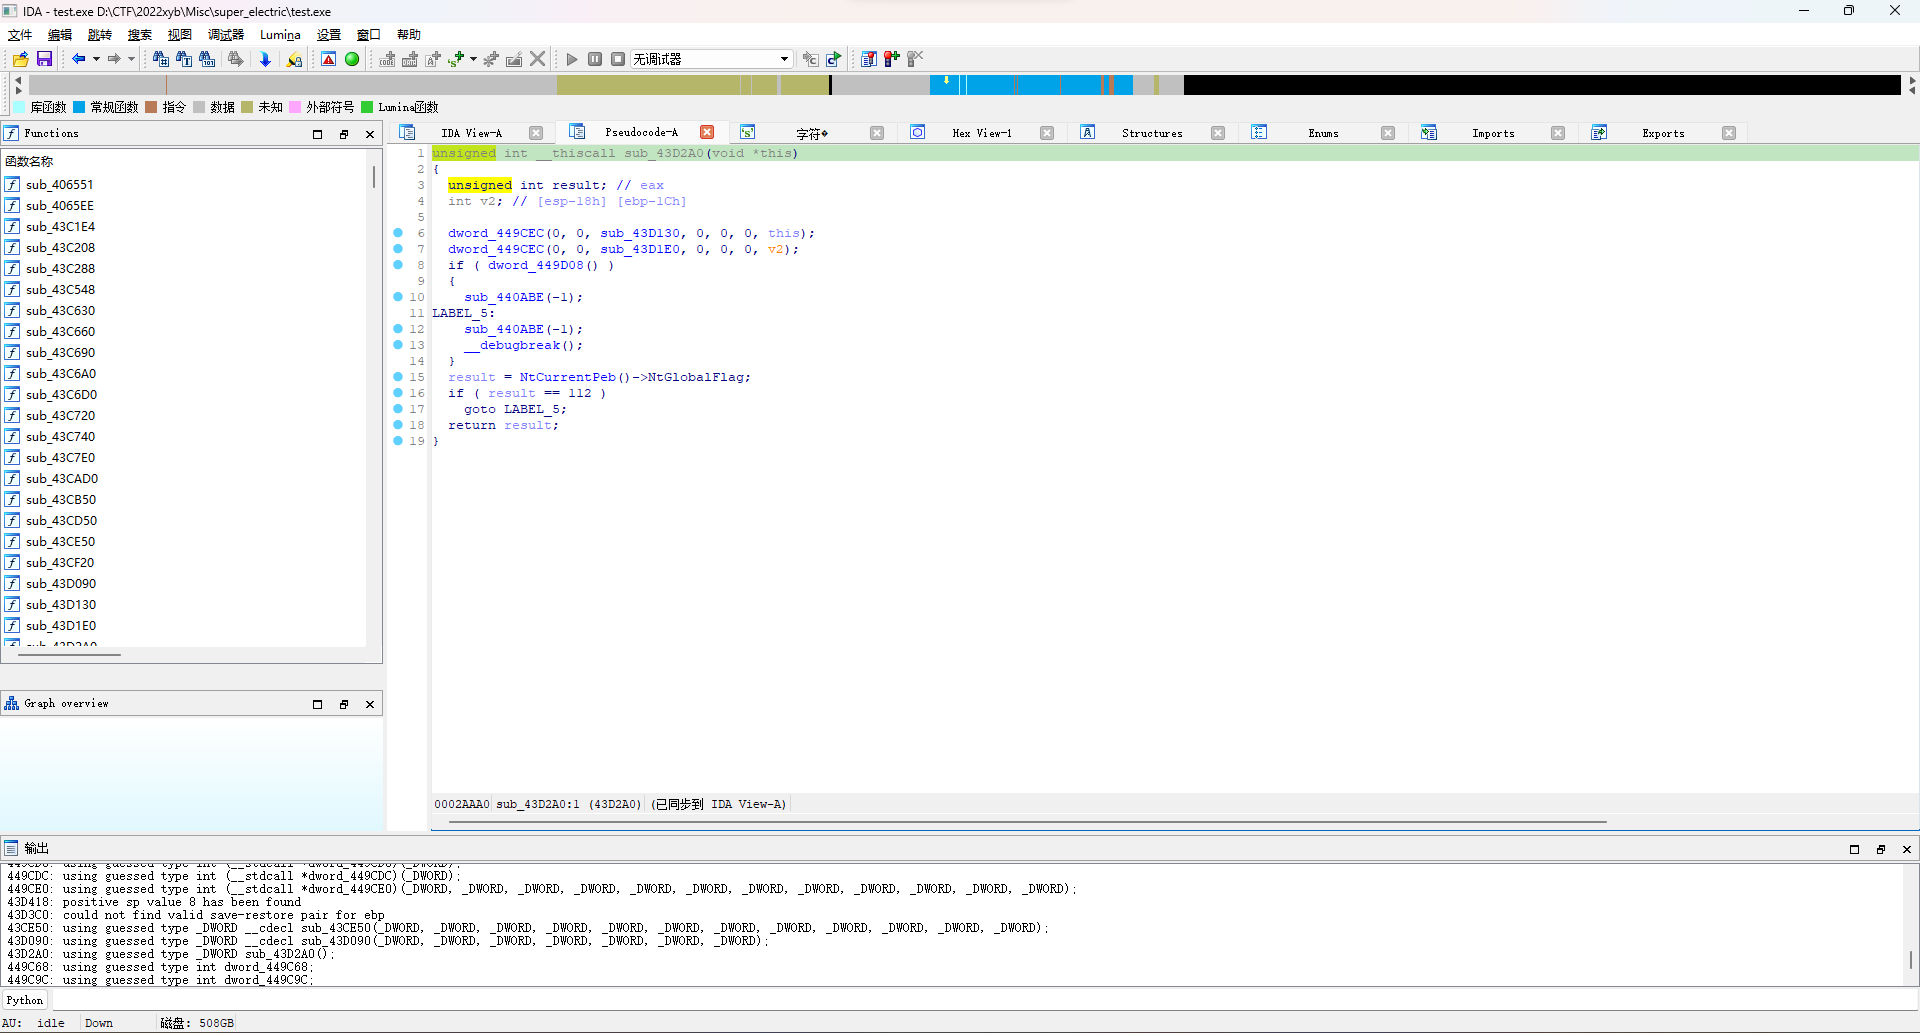Close the Structures tab

pos(1218,133)
